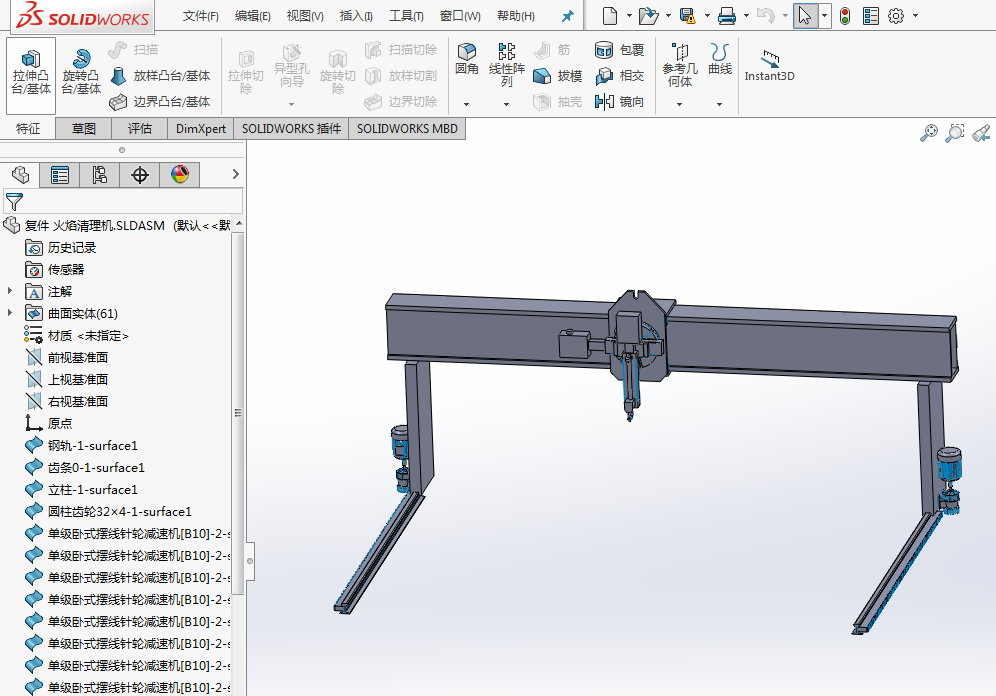Pin the menu bar with pushpin
The width and height of the screenshot is (996, 696).
pyautogui.click(x=567, y=17)
